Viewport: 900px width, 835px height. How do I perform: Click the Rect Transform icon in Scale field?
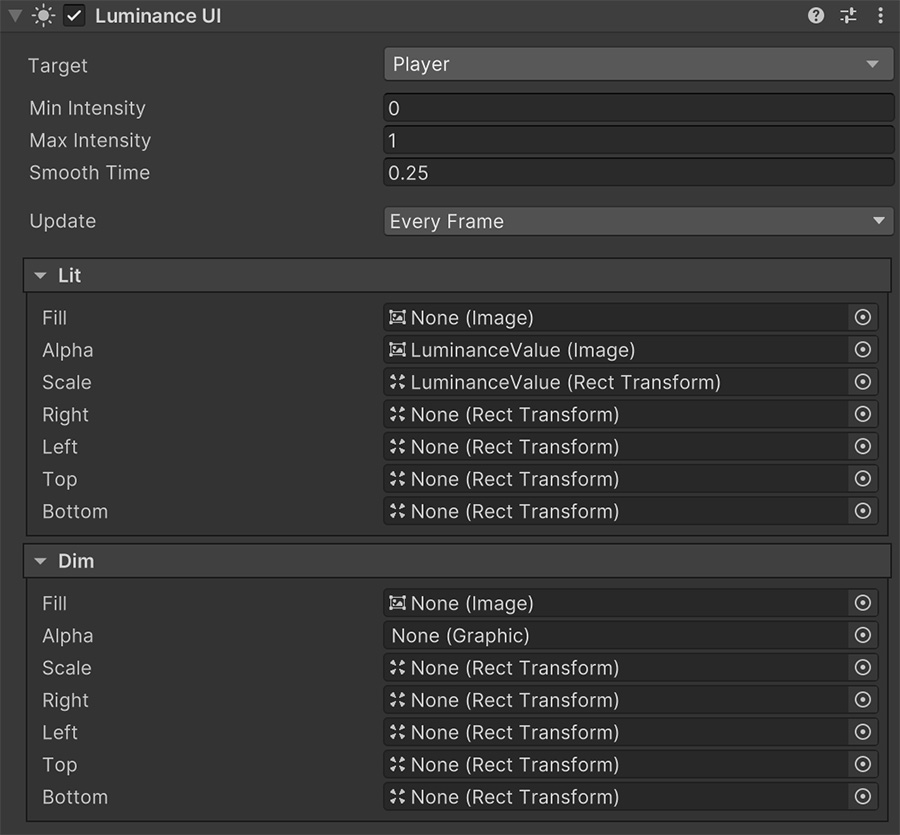396,382
